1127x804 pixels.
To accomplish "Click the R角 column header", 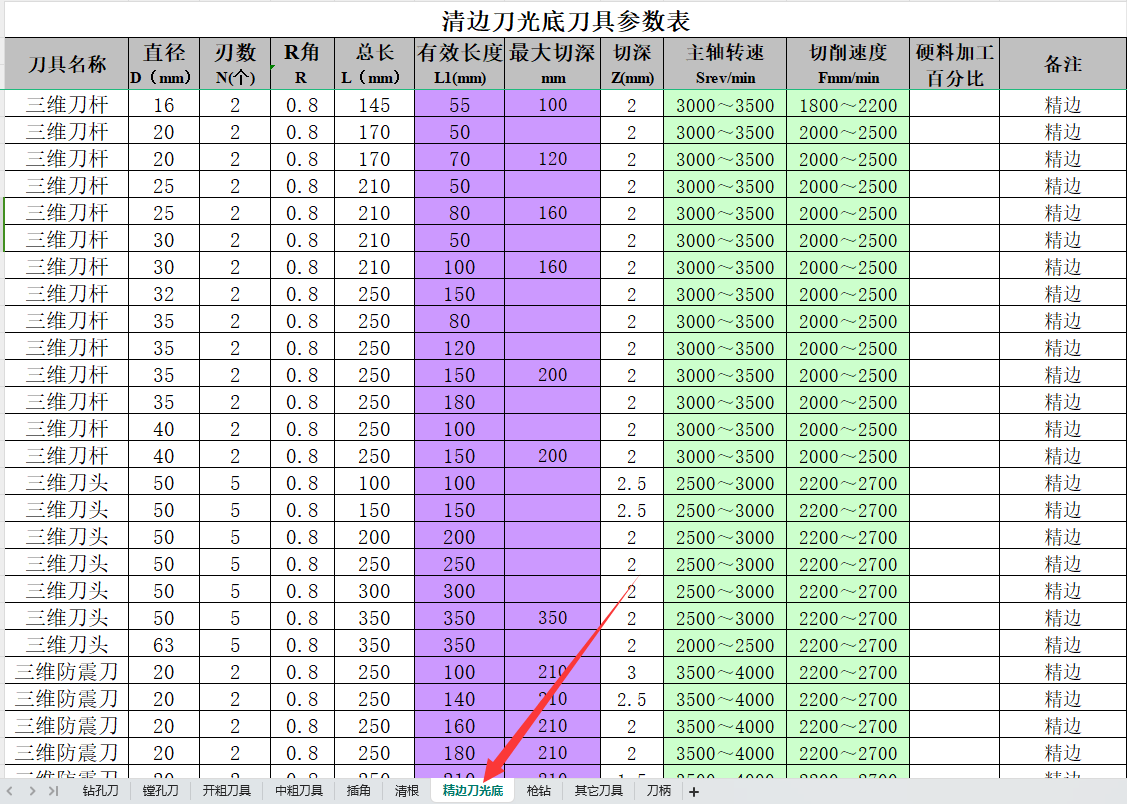I will coord(303,64).
